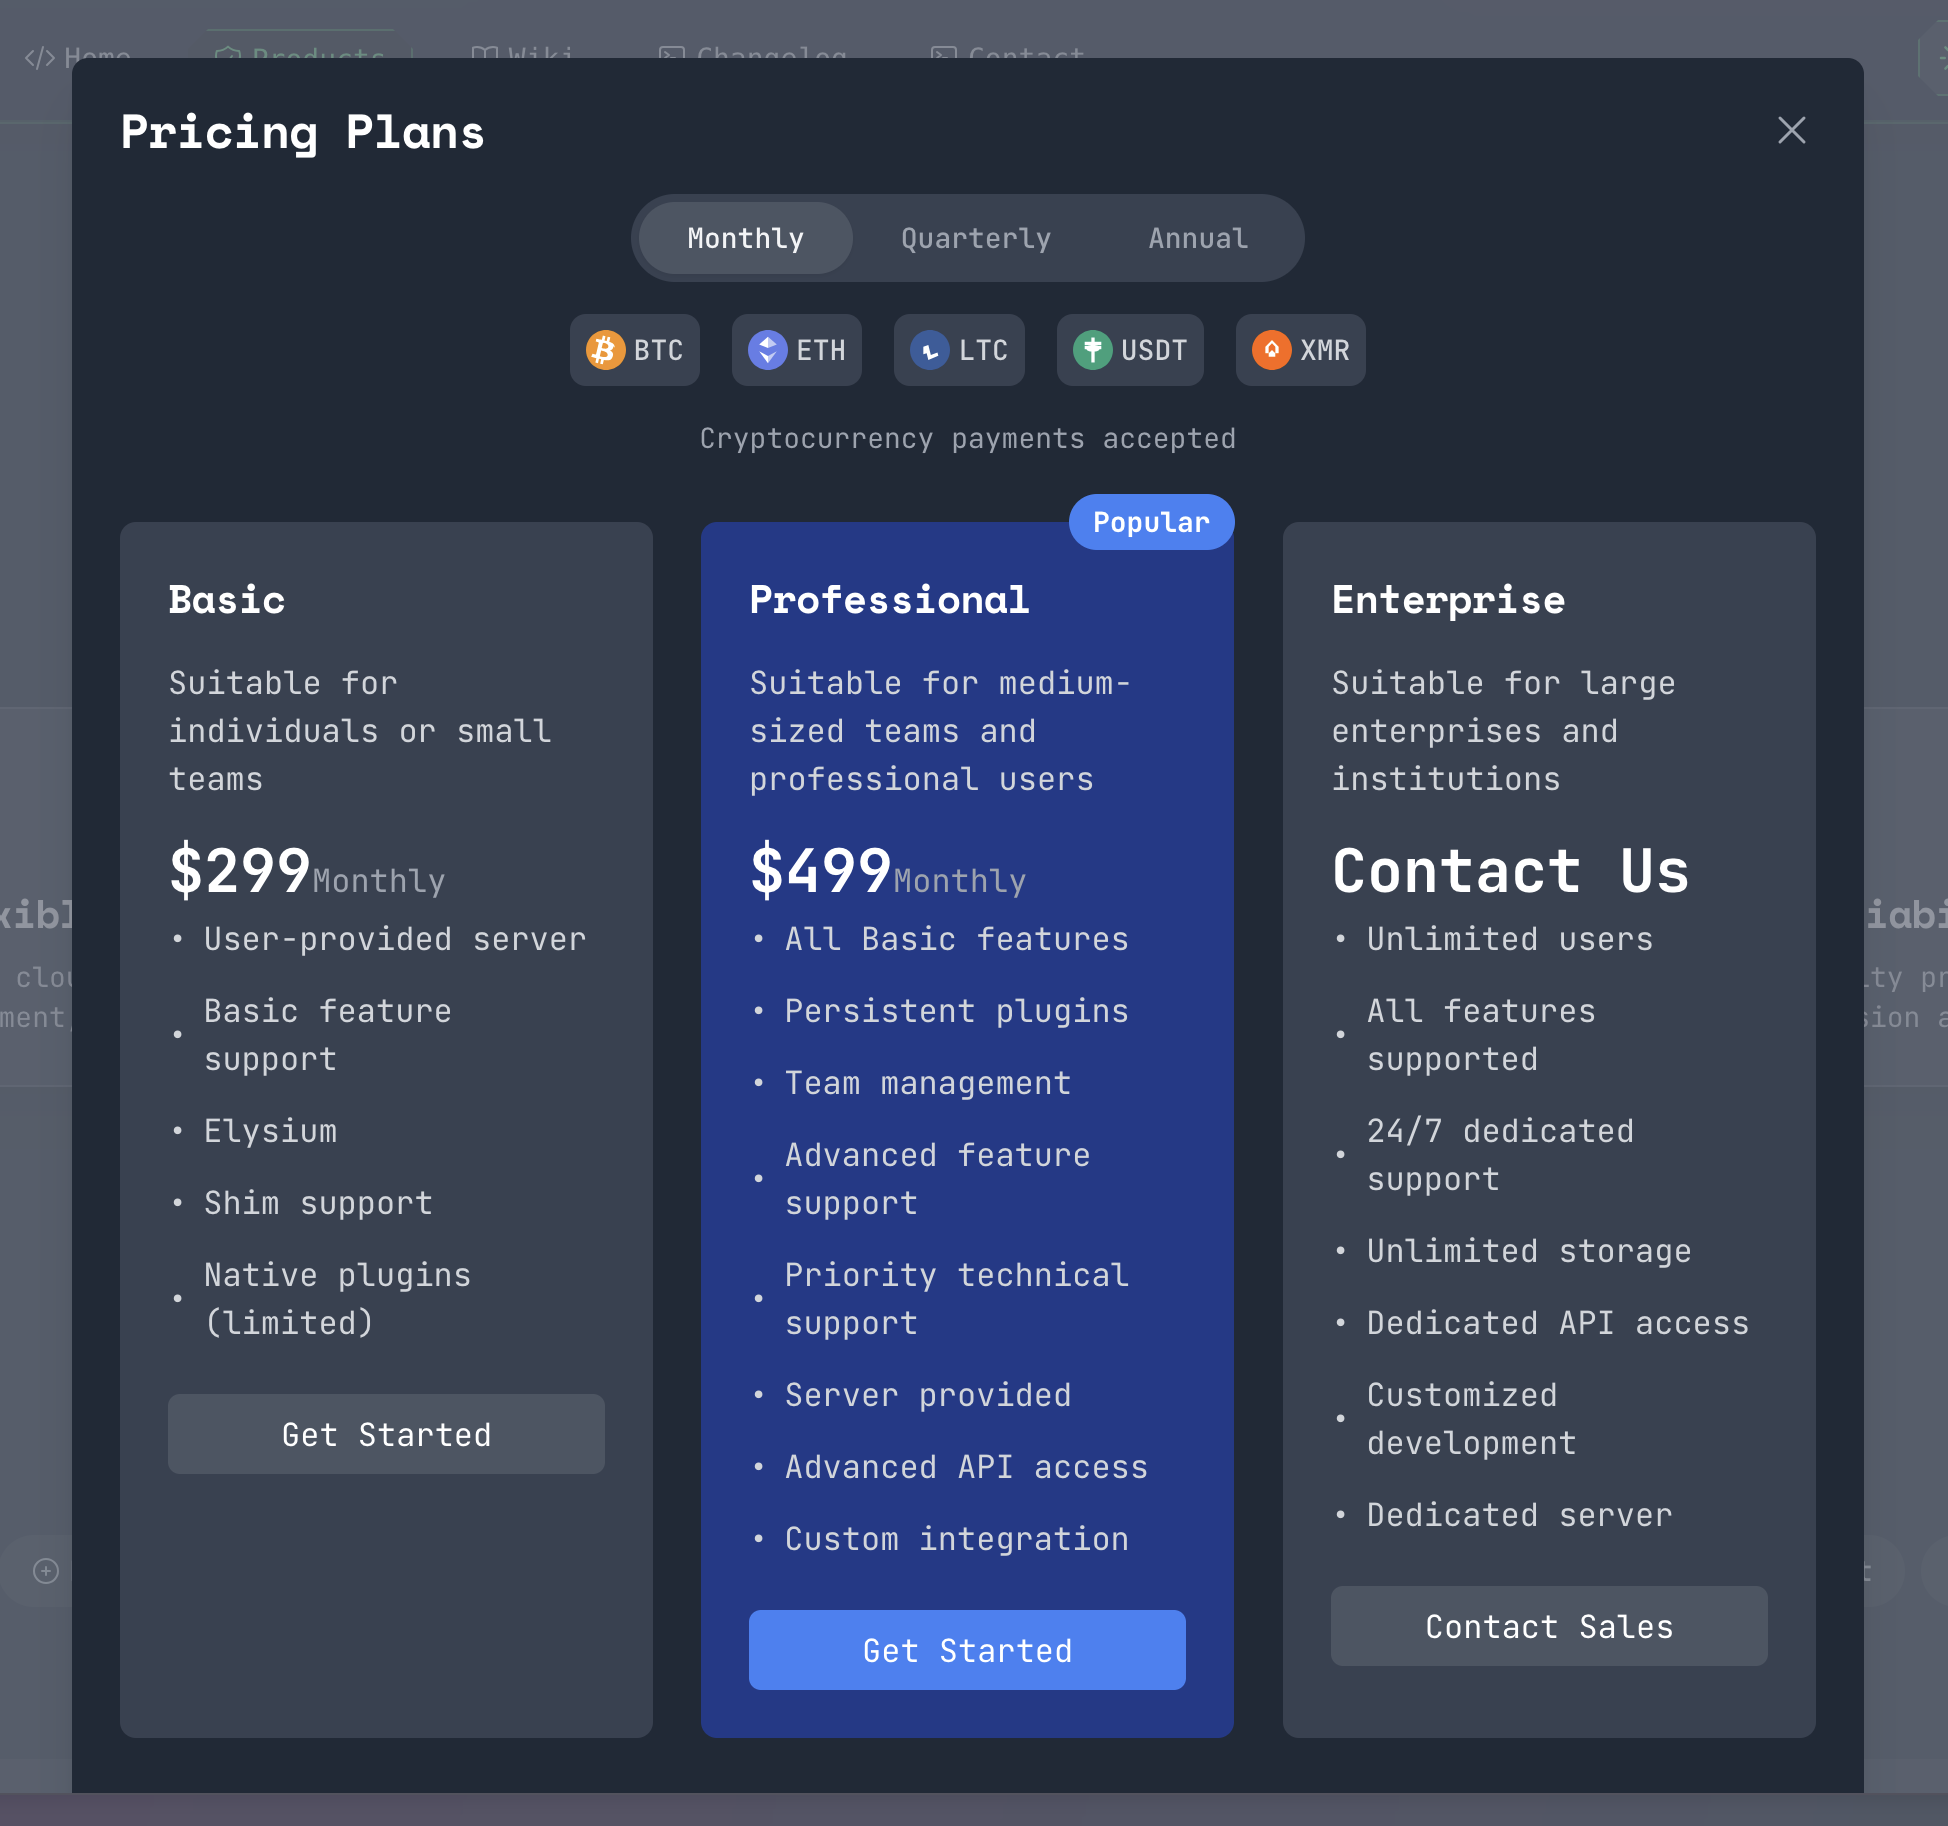Keep Monthly billing period selected

[x=743, y=238]
